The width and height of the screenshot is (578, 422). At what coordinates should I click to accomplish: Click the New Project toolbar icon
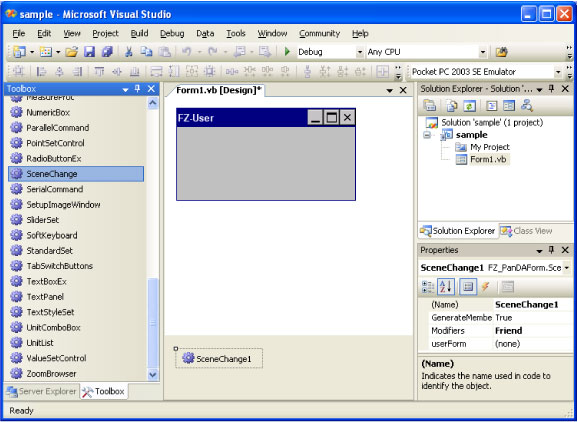tap(19, 52)
